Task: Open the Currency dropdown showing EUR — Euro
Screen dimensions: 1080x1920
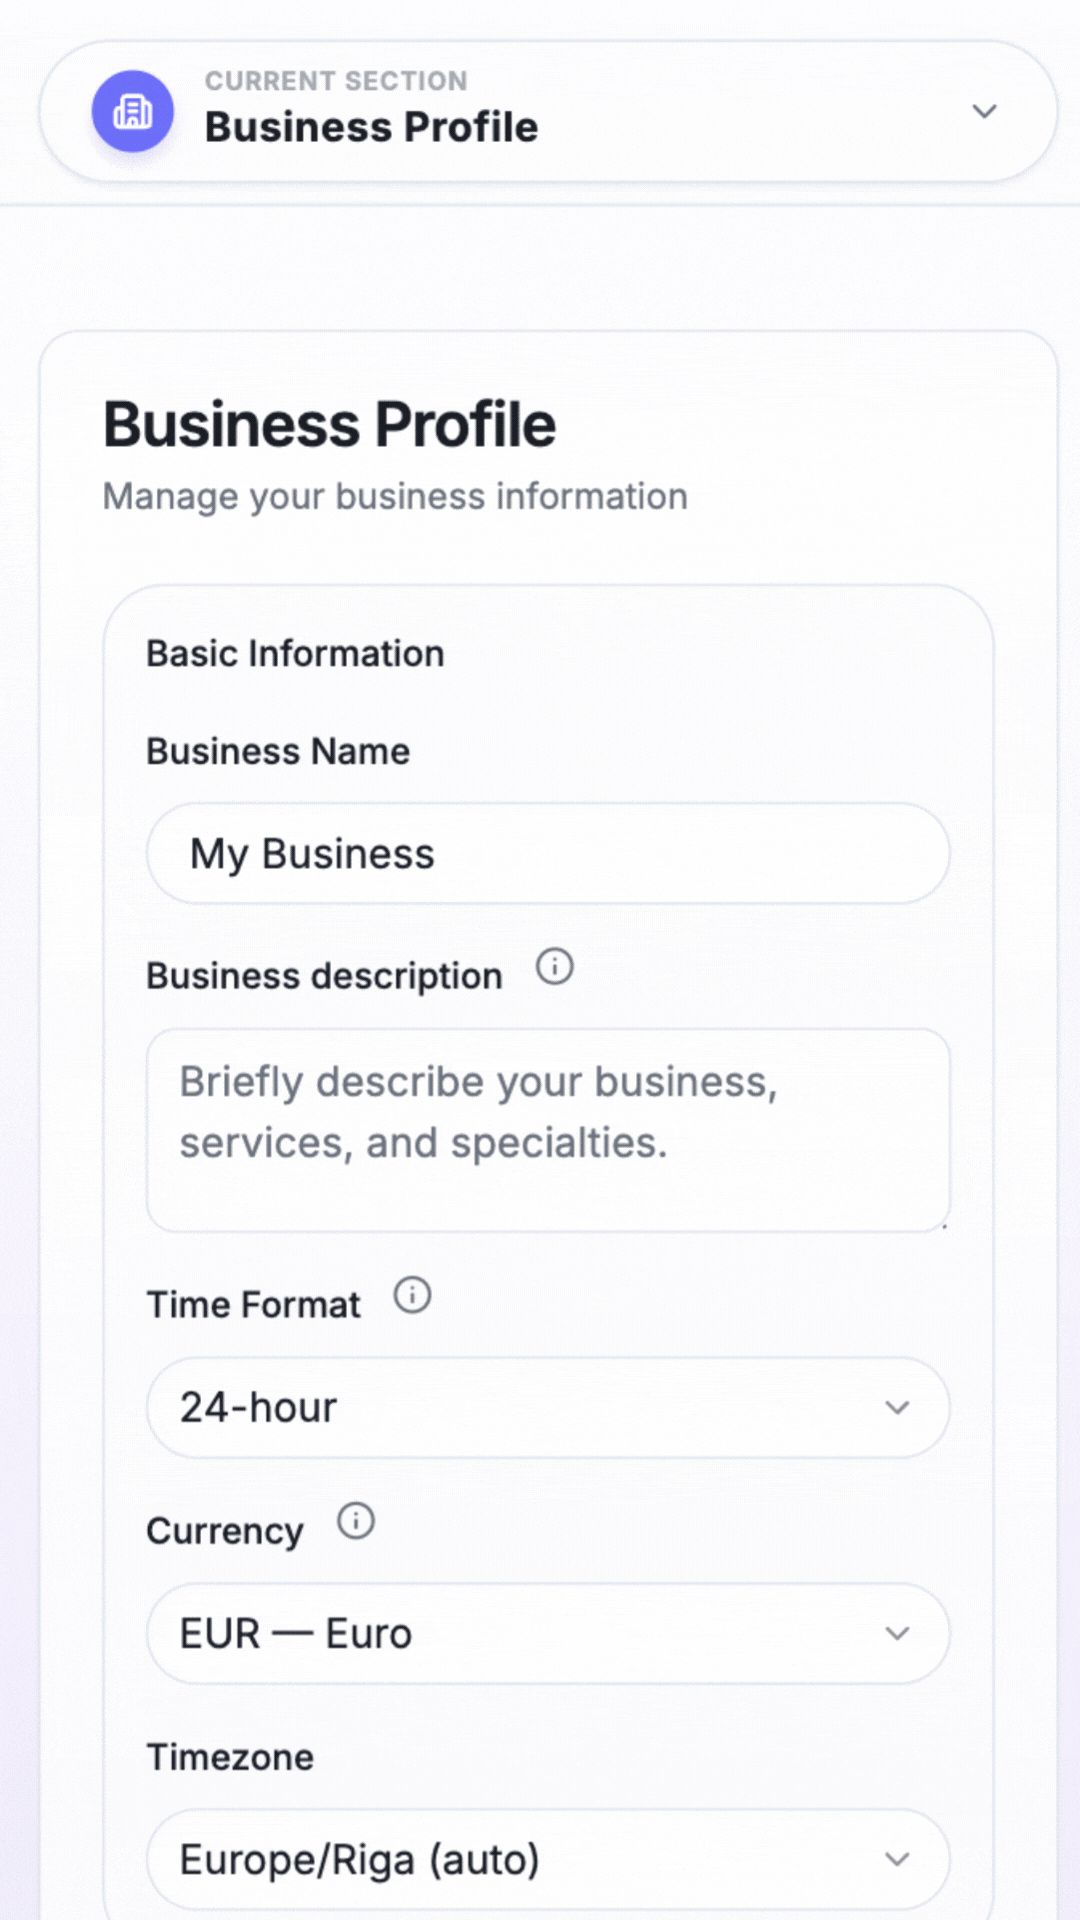Action: click(x=548, y=1632)
